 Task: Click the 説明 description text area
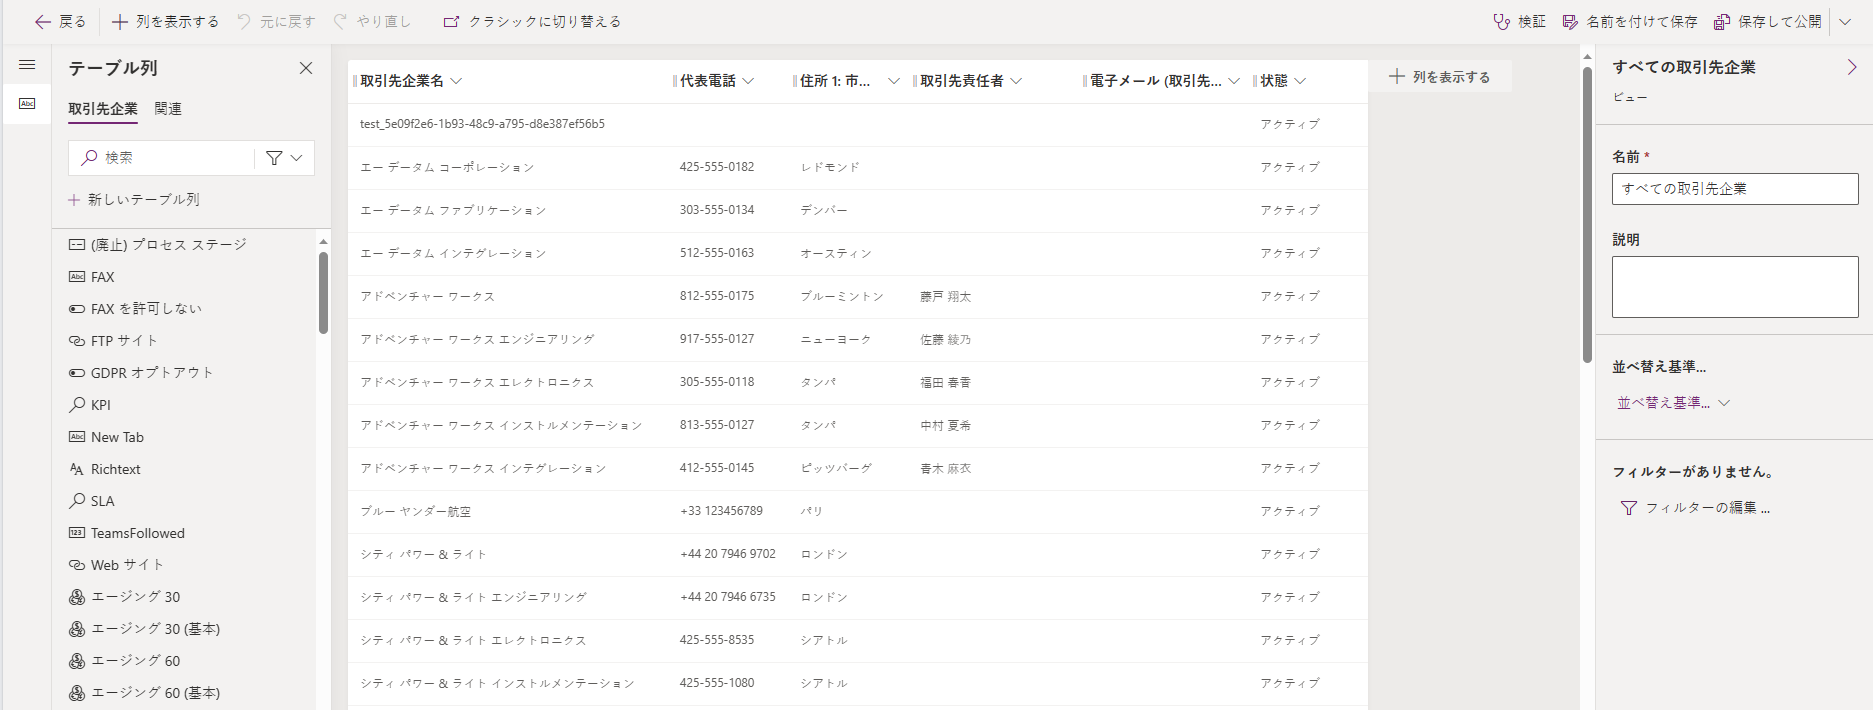(1735, 287)
